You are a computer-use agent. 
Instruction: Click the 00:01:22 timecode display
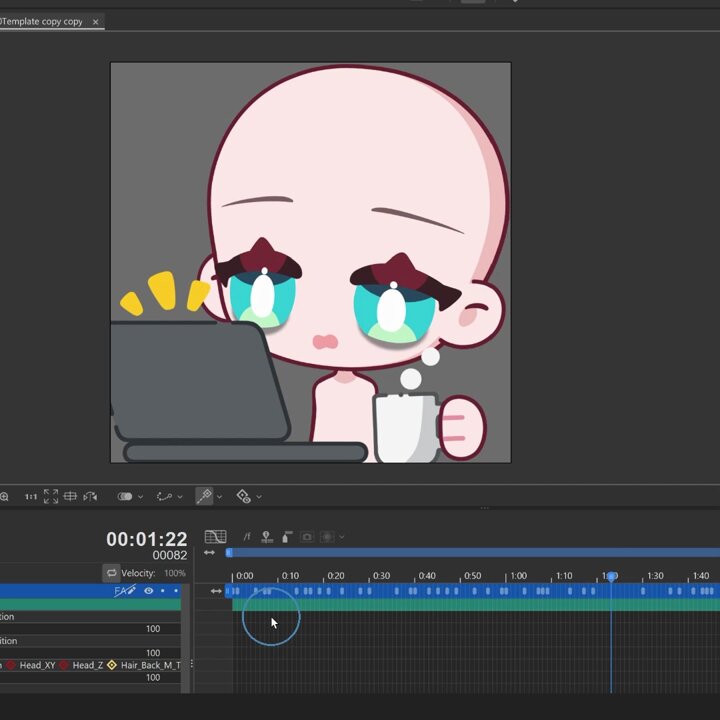pos(146,539)
